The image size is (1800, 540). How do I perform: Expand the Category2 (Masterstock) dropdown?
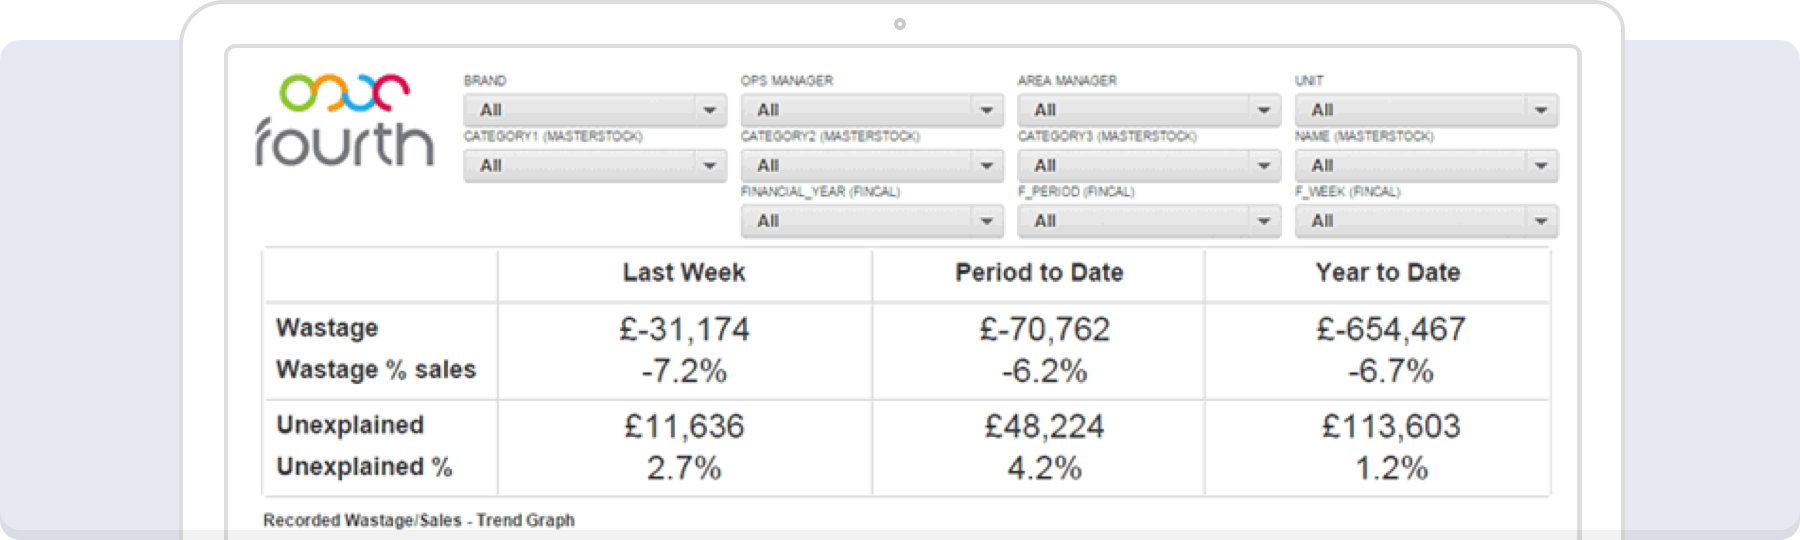tap(872, 165)
